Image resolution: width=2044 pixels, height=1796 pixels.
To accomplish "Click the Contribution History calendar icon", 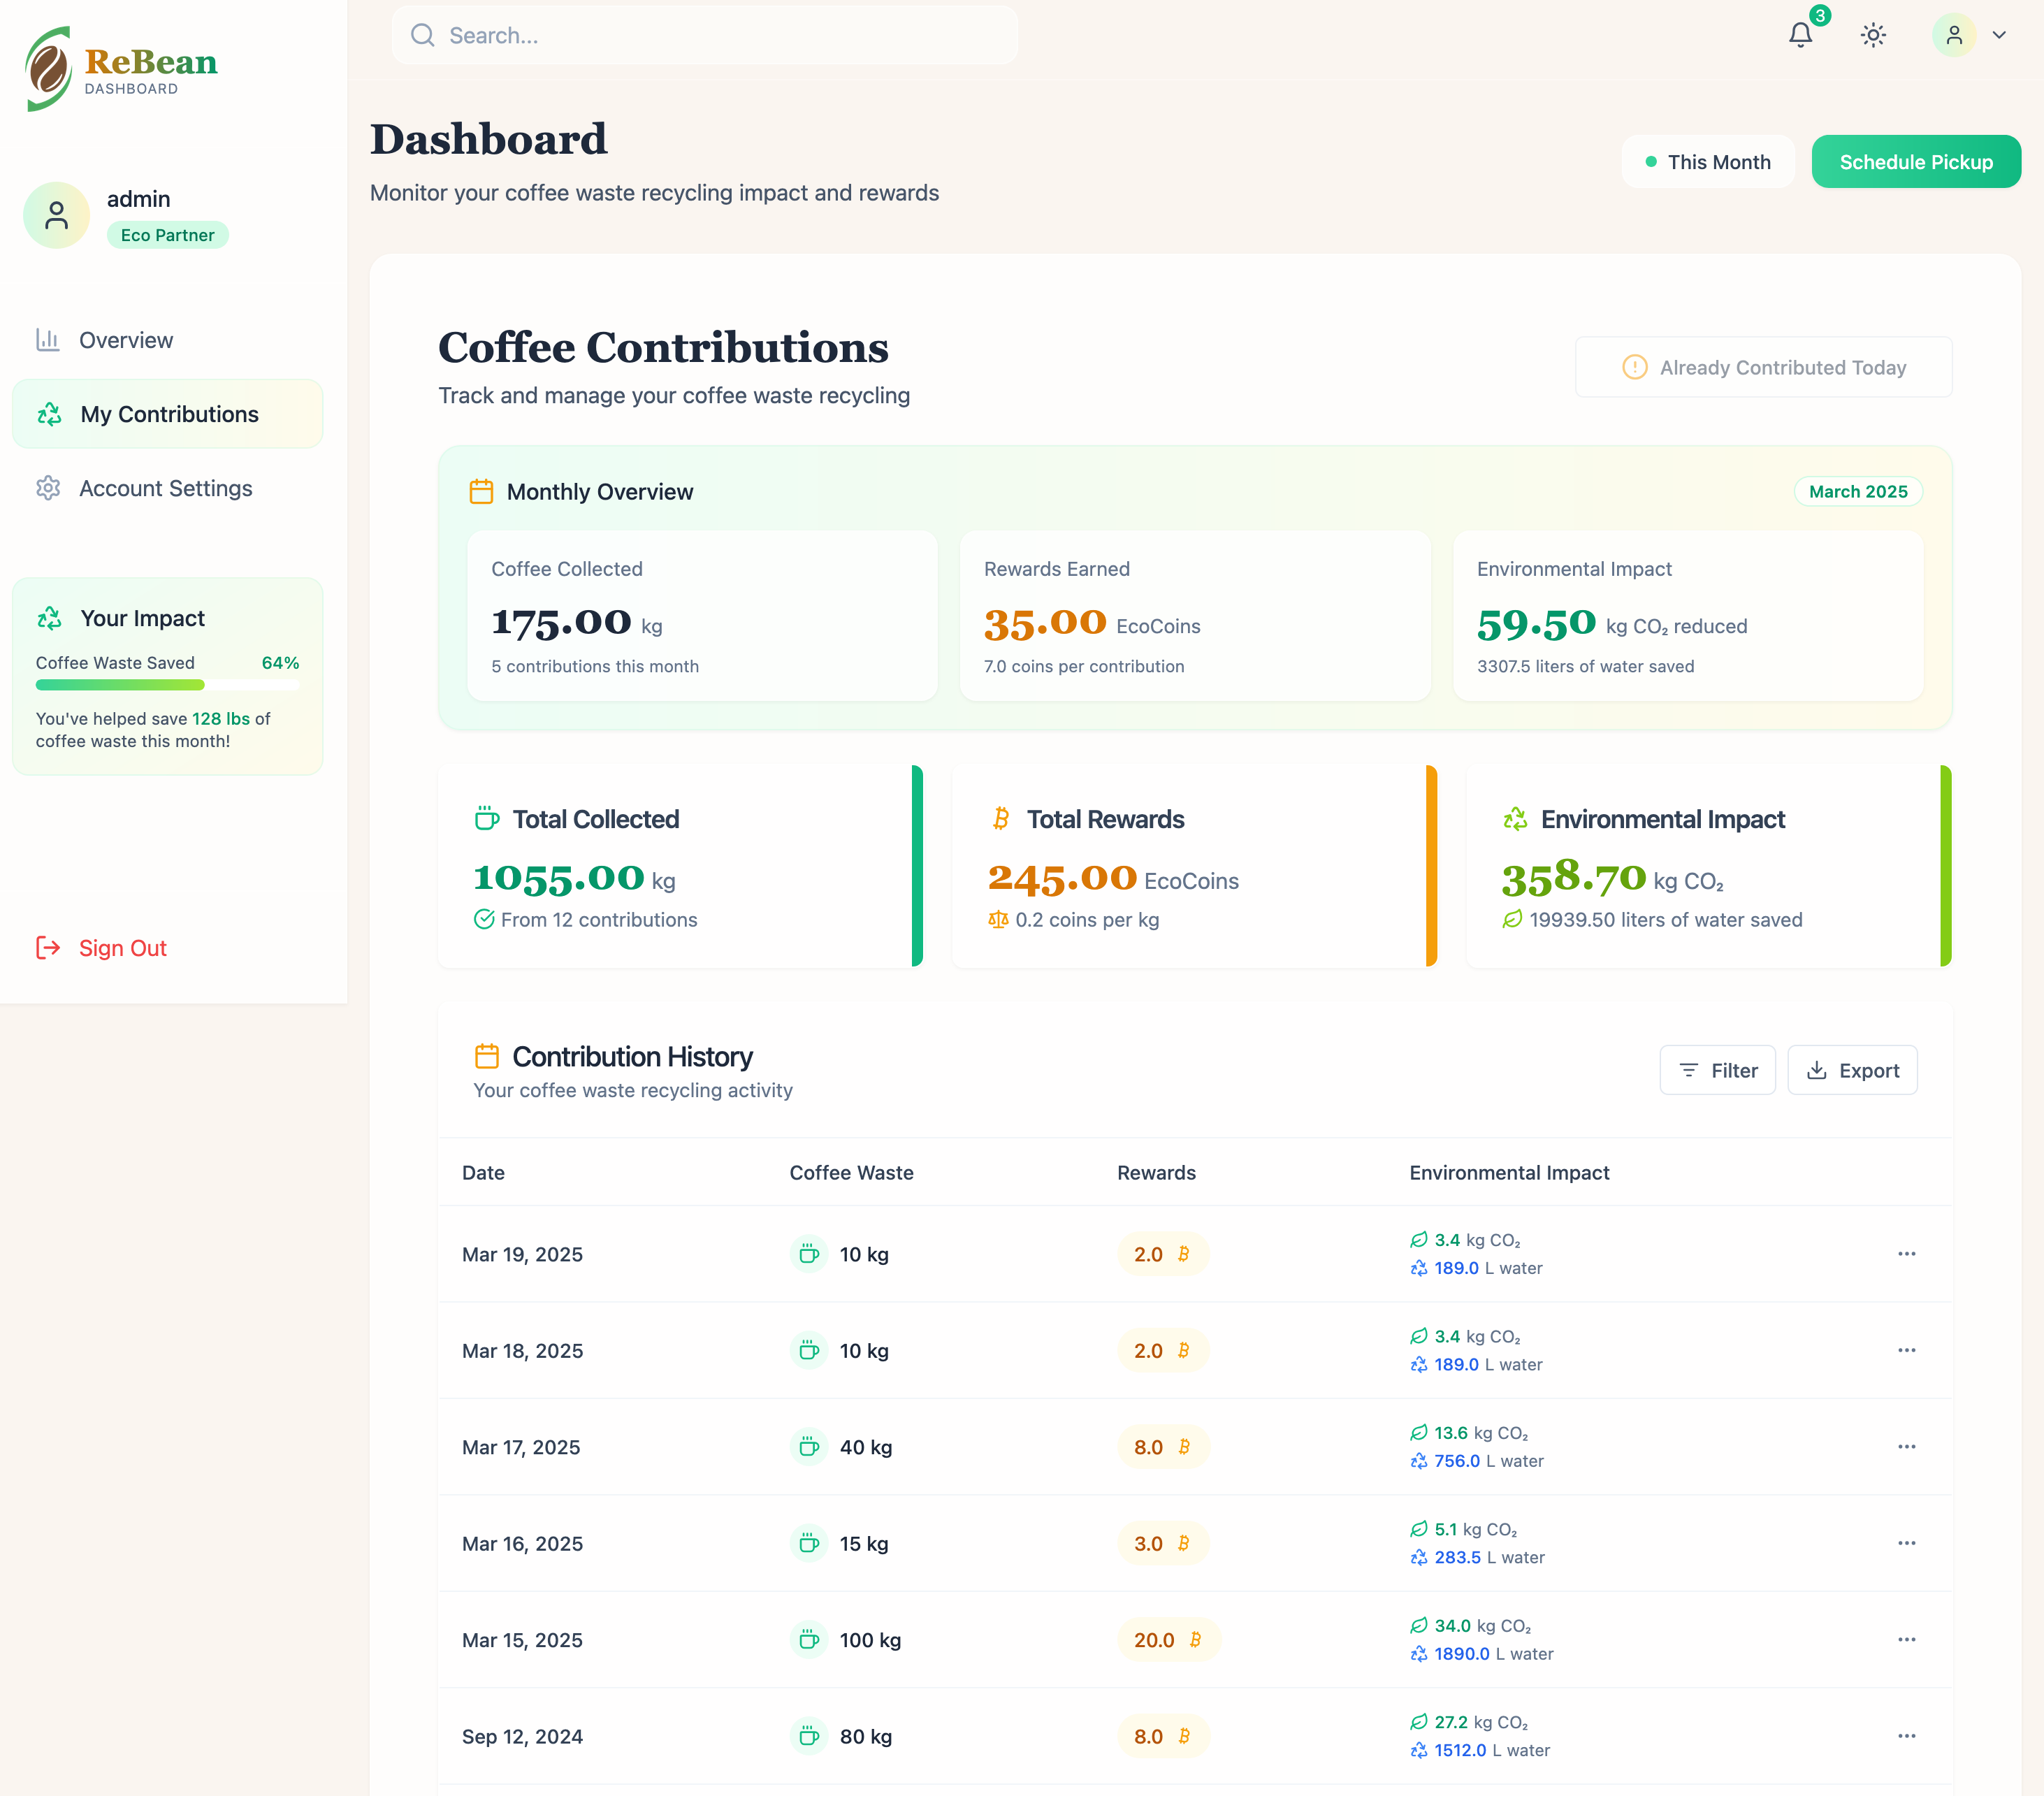I will pyautogui.click(x=487, y=1056).
